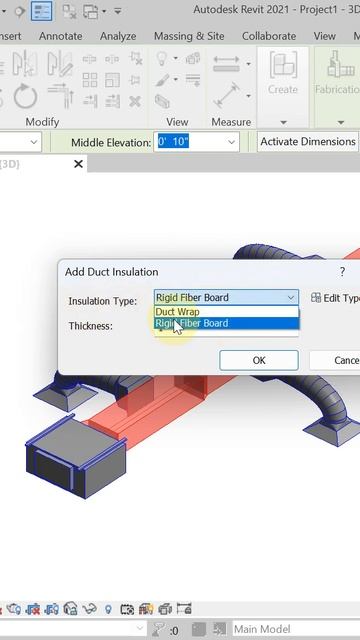
Task: Click the Delete (X) tool in Modify panel
Action: point(135,101)
